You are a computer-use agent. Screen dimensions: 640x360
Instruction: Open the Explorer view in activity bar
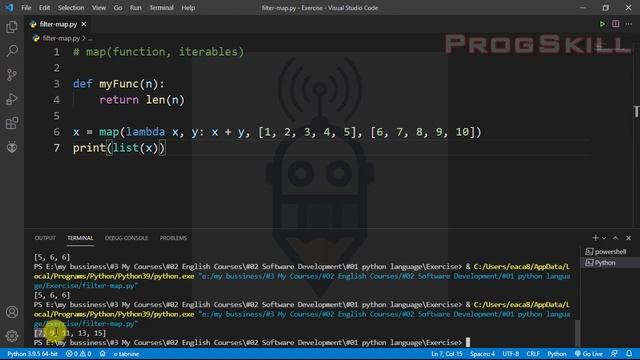[12, 27]
